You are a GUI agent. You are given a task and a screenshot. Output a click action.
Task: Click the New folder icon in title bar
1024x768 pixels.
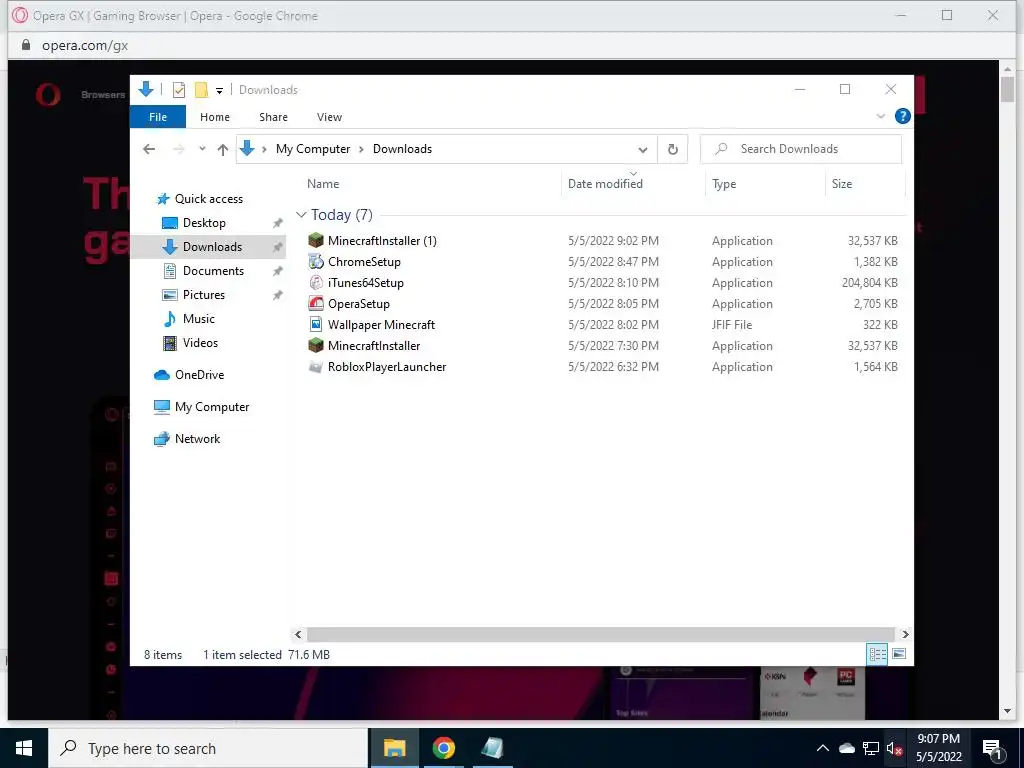(202, 90)
